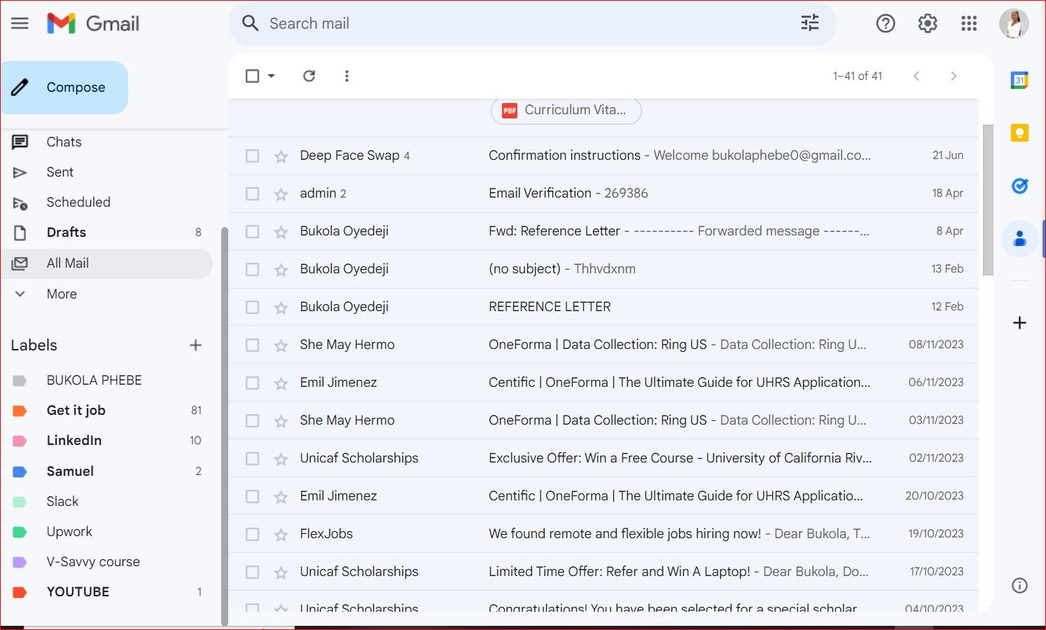Click the Gmail logo

click(x=93, y=23)
